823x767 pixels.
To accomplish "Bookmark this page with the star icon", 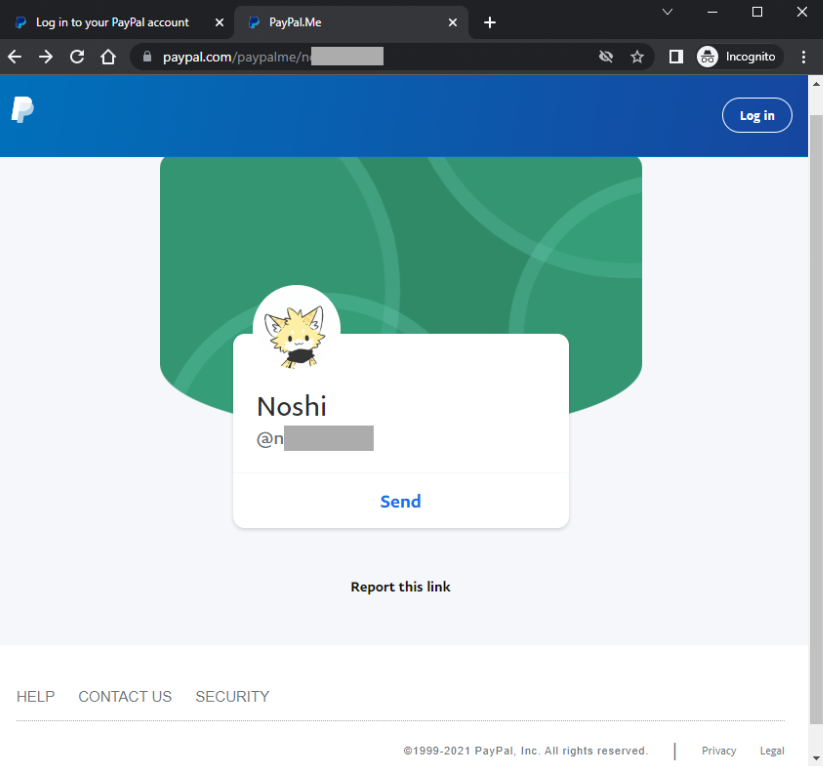I will click(x=637, y=57).
